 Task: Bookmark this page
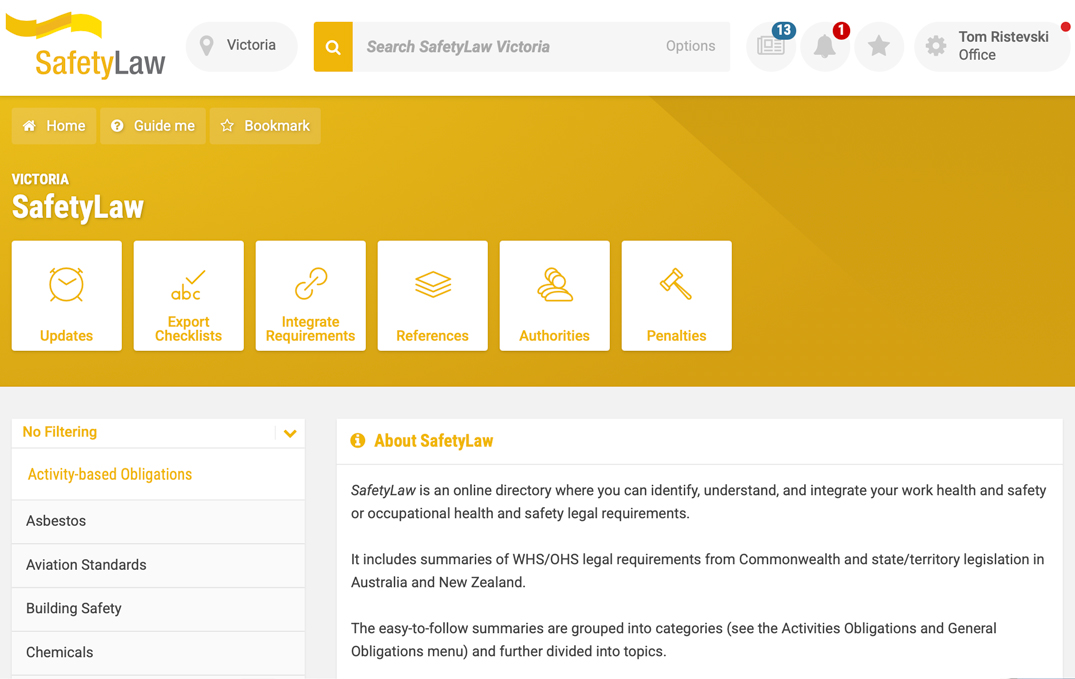coord(265,126)
